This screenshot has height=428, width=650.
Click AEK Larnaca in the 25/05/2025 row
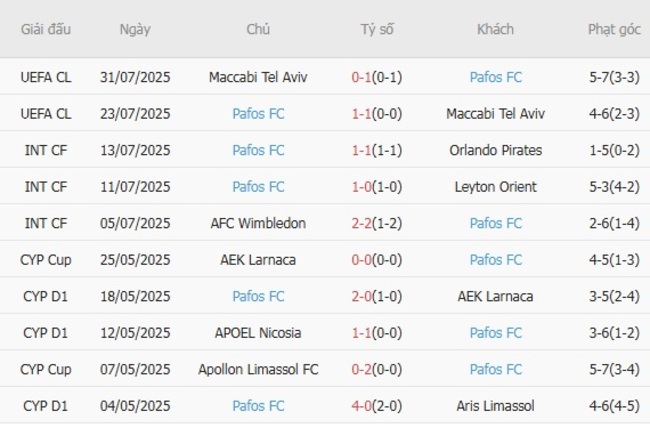258,260
